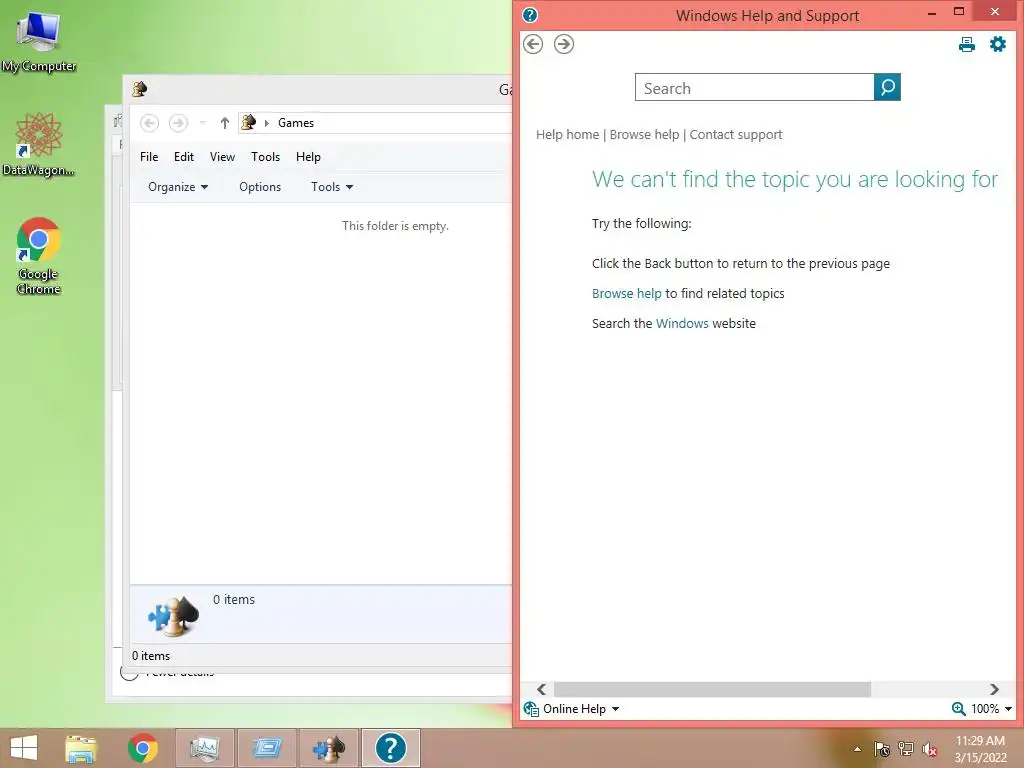Click Games window back arrow

click(x=149, y=123)
